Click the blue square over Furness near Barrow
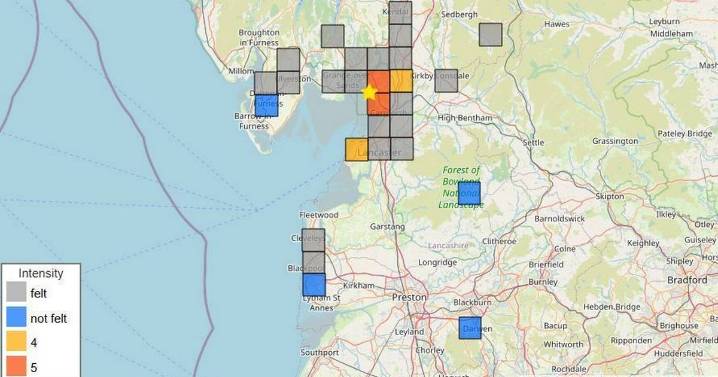Screen dimensions: 718x377 (267, 105)
